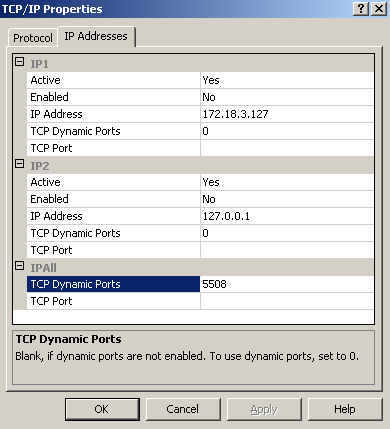Select the empty IPAll TCP Port field
This screenshot has width=390, height=429.
coord(287,301)
